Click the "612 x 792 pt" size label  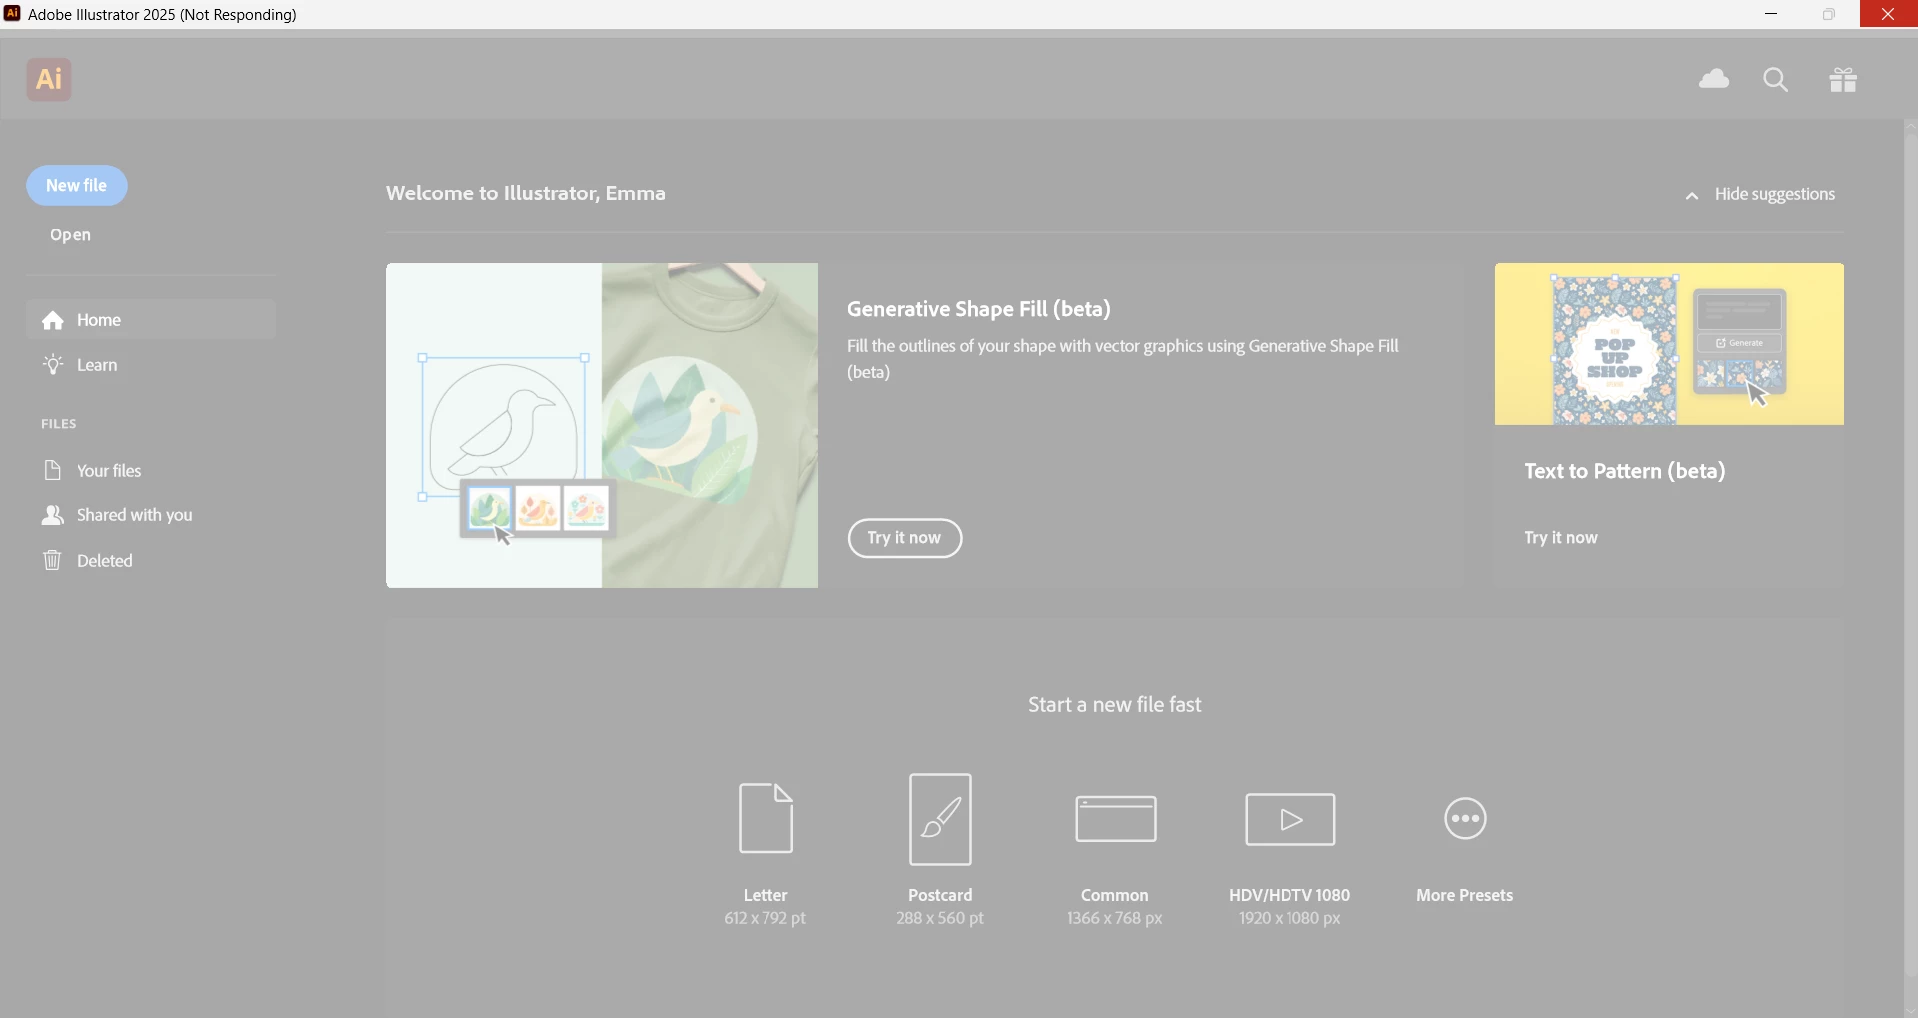point(765,918)
